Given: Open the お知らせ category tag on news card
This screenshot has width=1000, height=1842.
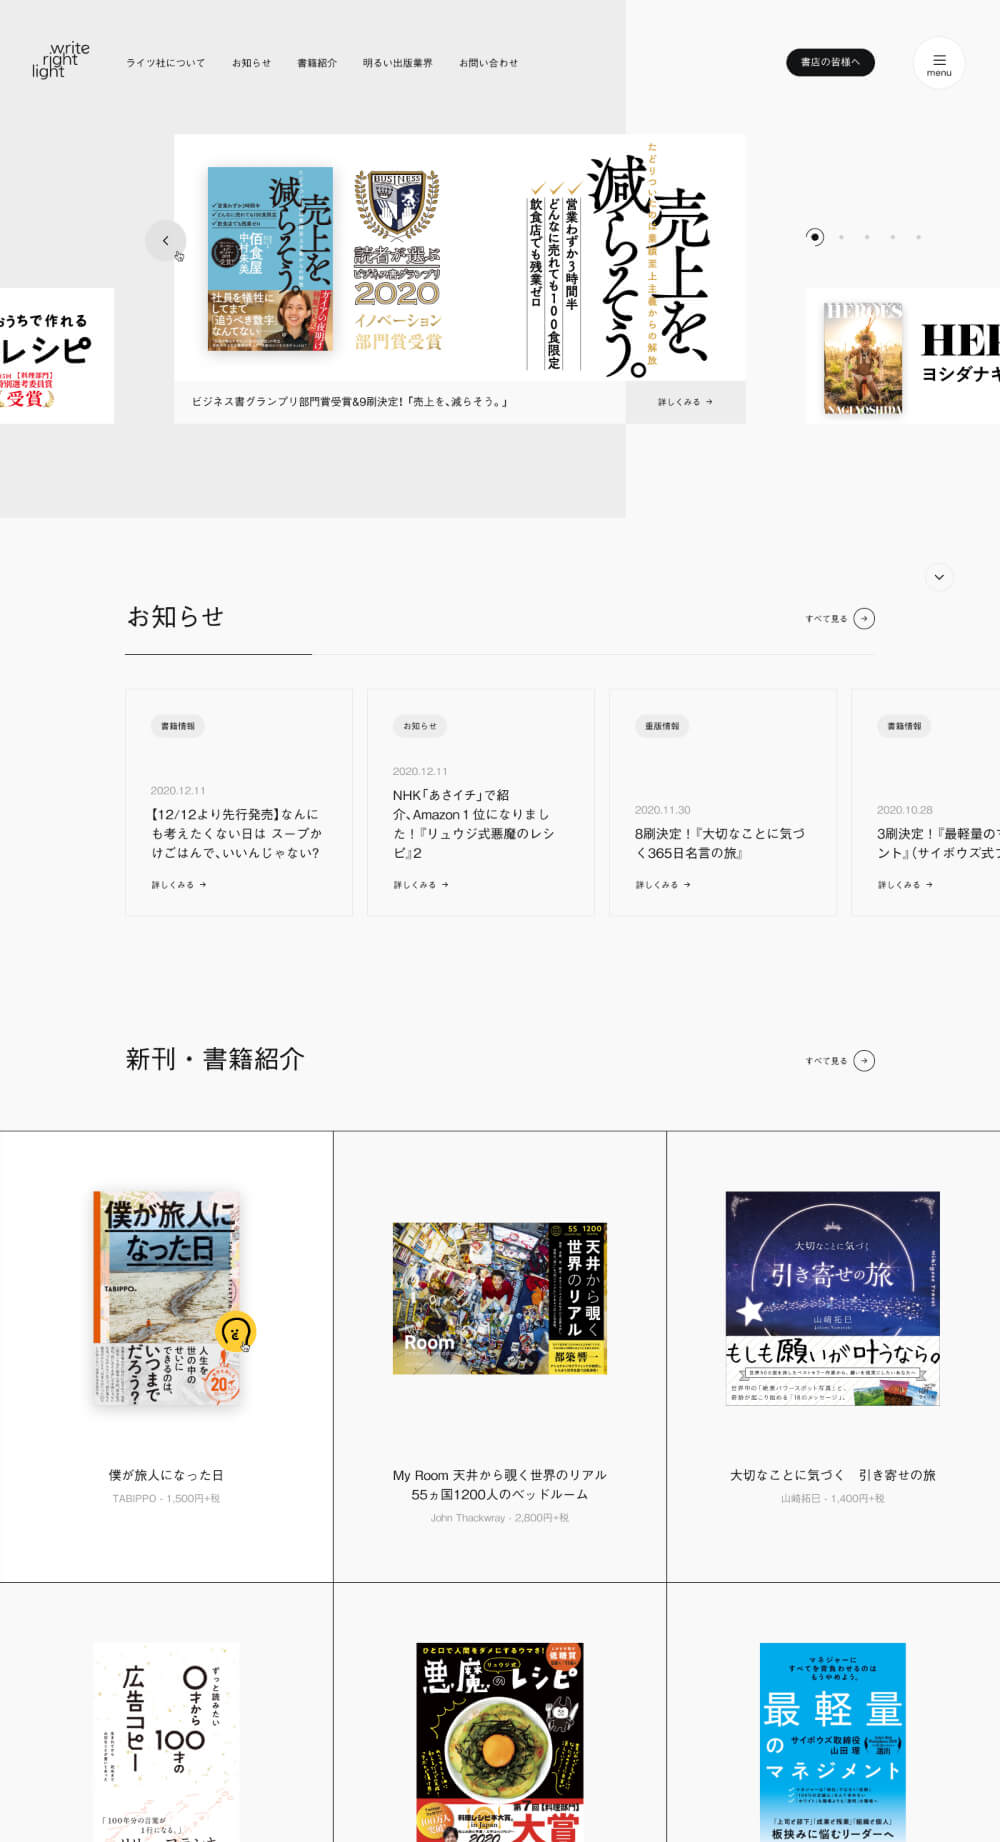Looking at the screenshot, I should pos(420,726).
